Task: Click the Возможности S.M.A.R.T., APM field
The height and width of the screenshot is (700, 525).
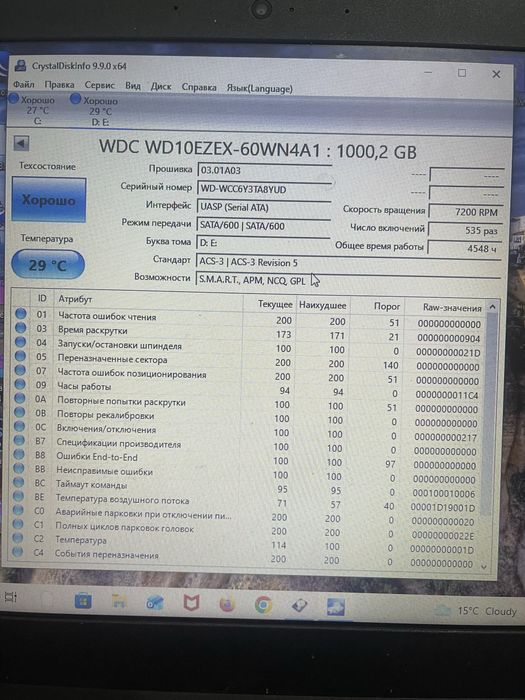Action: point(348,281)
